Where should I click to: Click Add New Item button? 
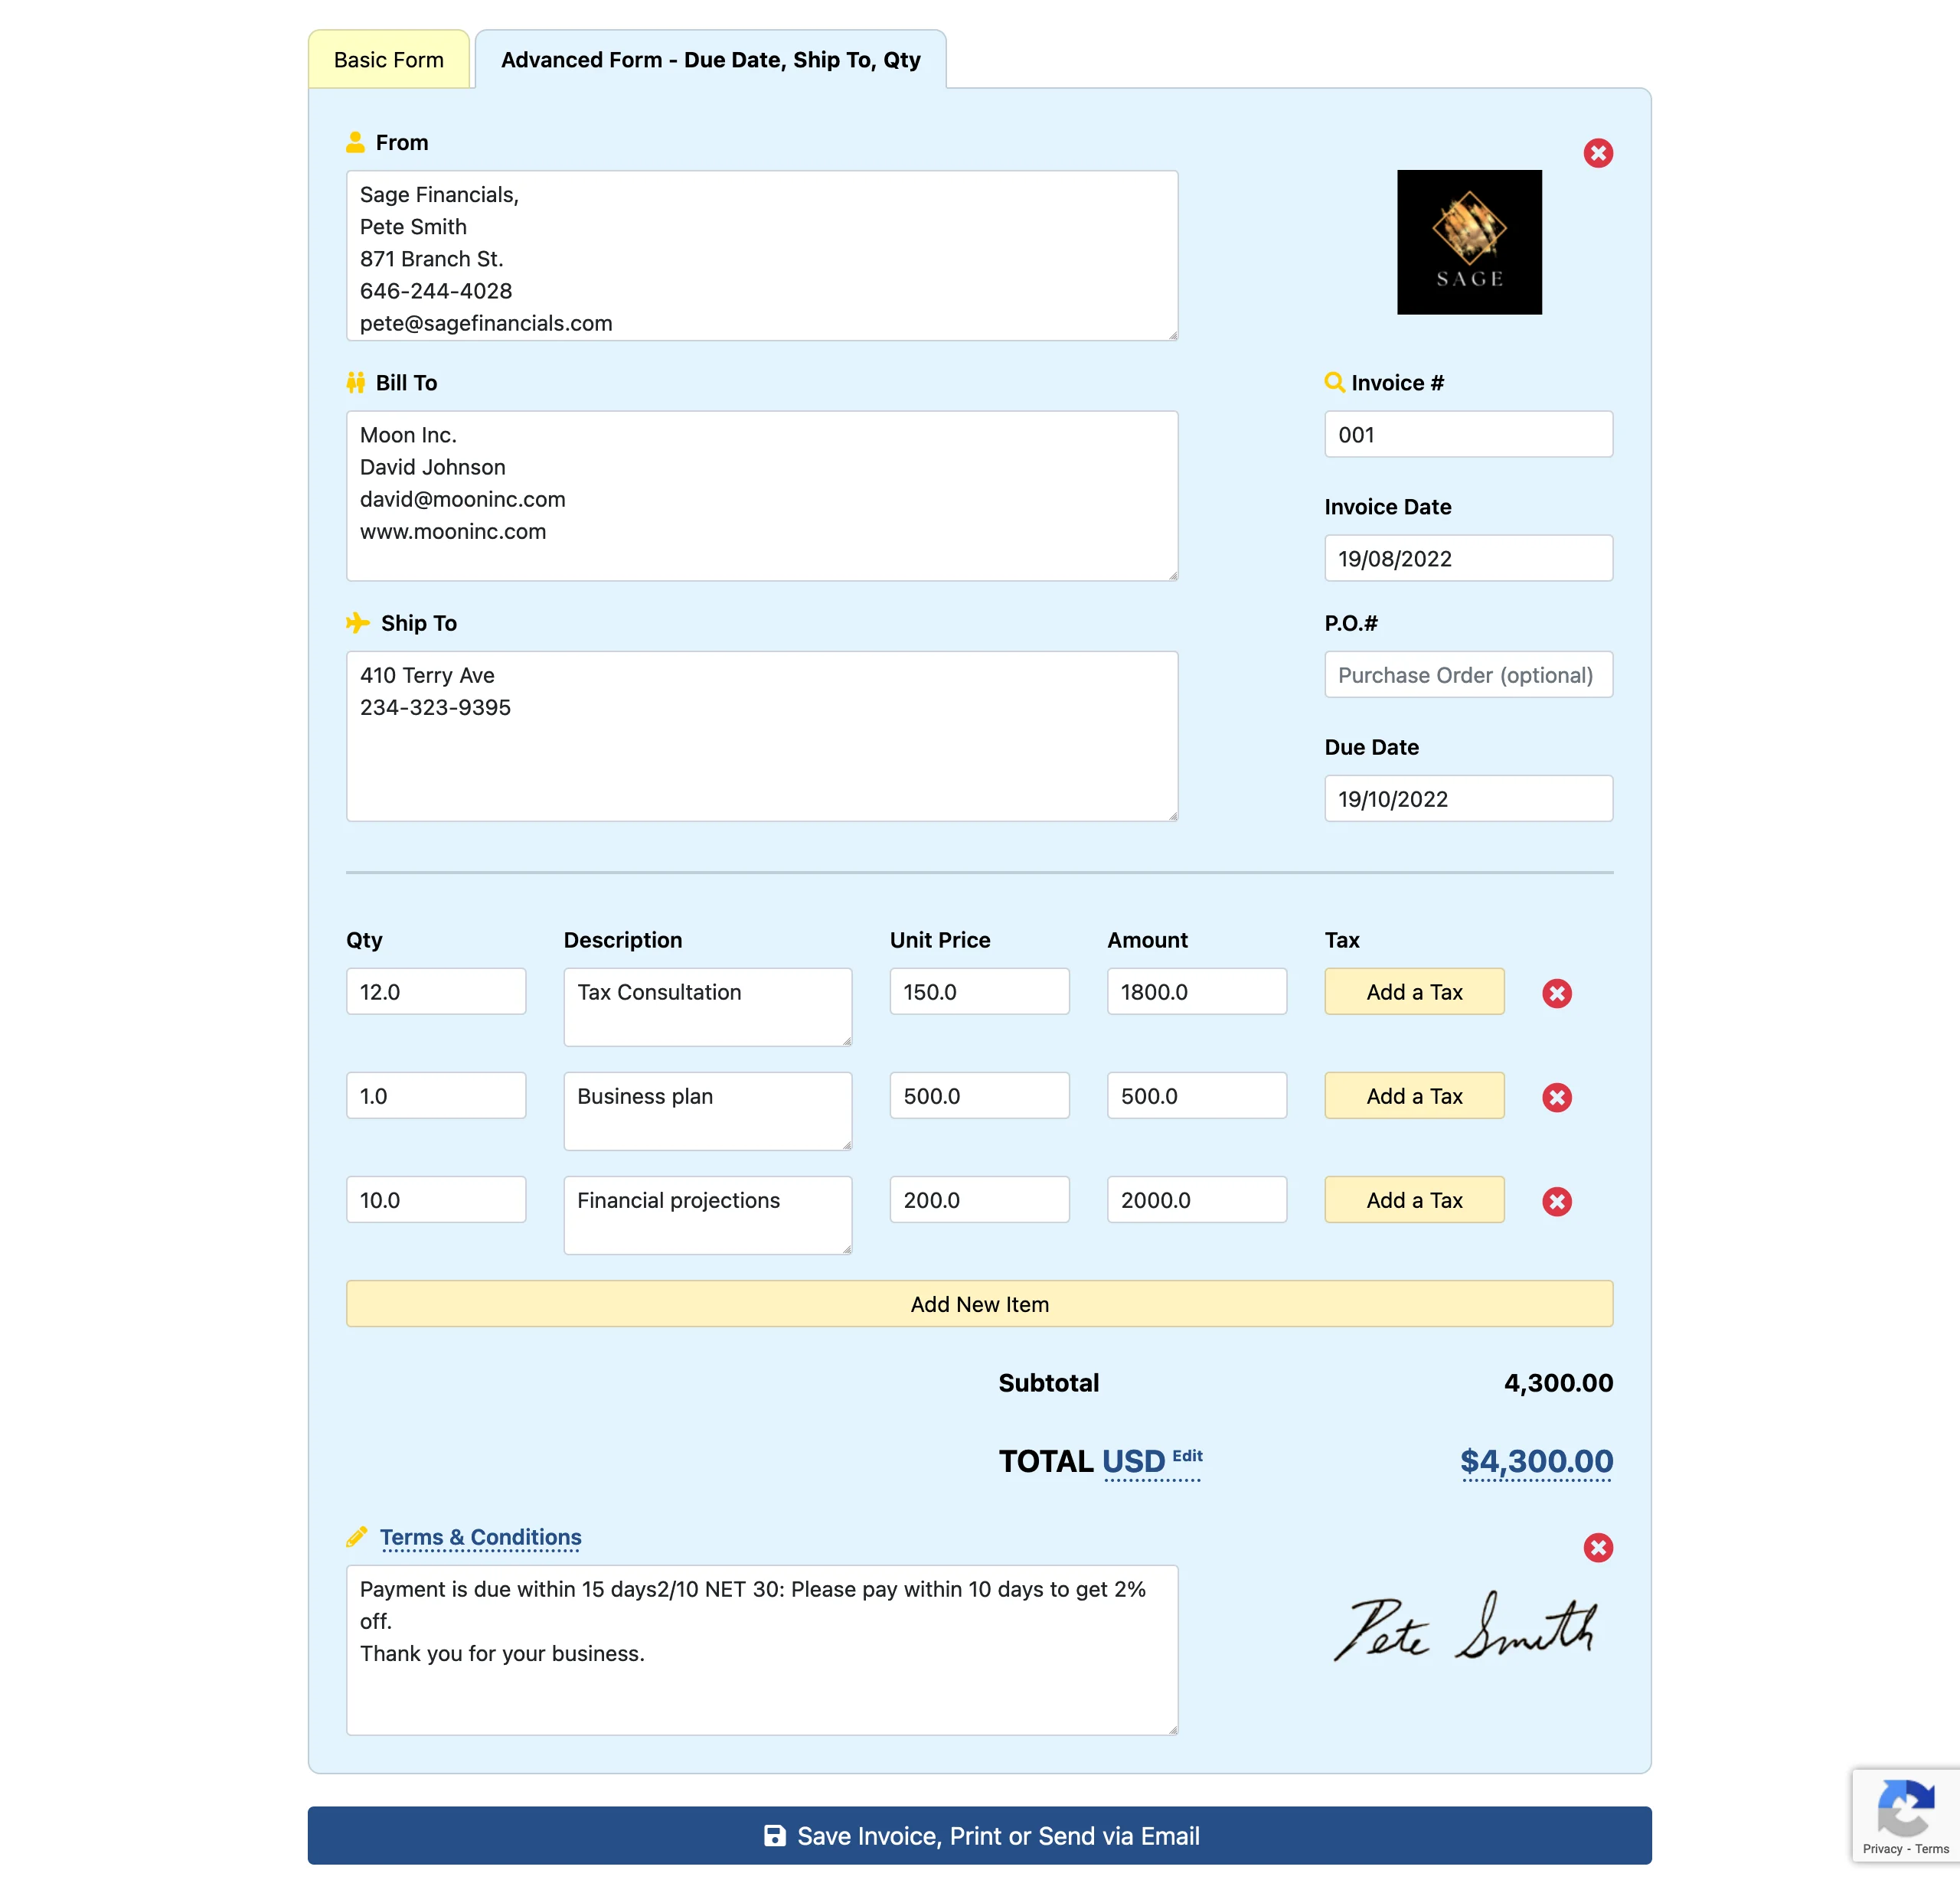[x=978, y=1304]
